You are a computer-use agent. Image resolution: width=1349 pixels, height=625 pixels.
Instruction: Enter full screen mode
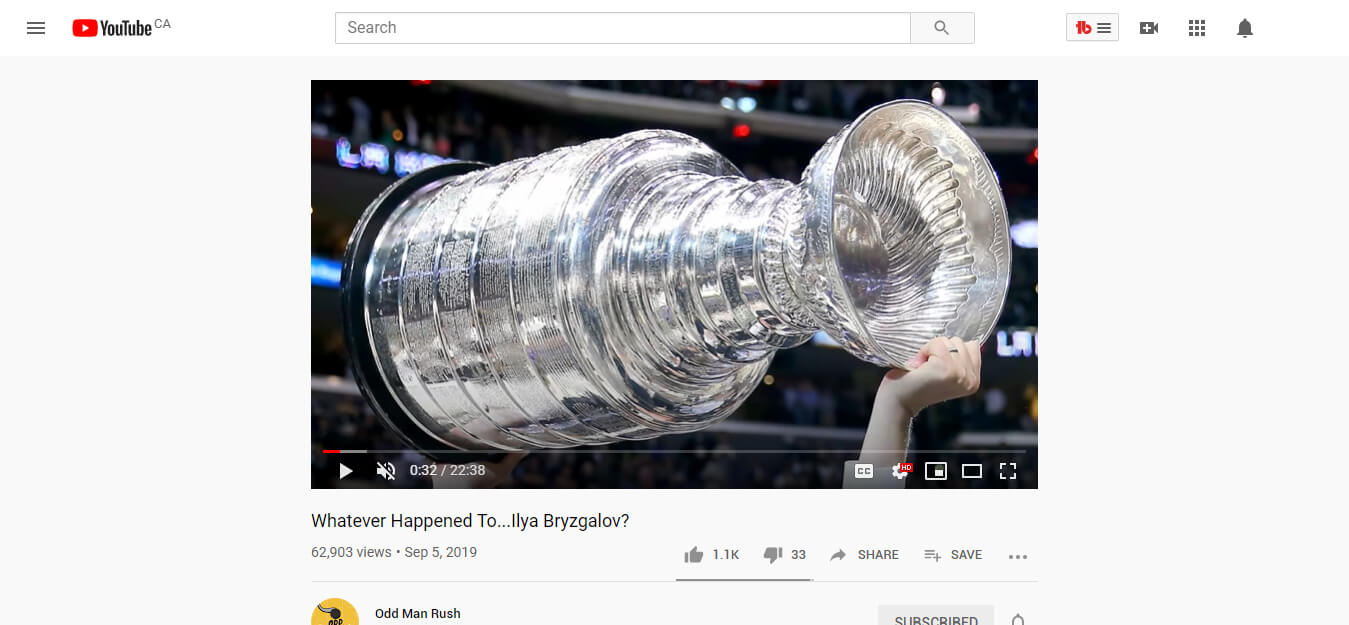click(1008, 470)
